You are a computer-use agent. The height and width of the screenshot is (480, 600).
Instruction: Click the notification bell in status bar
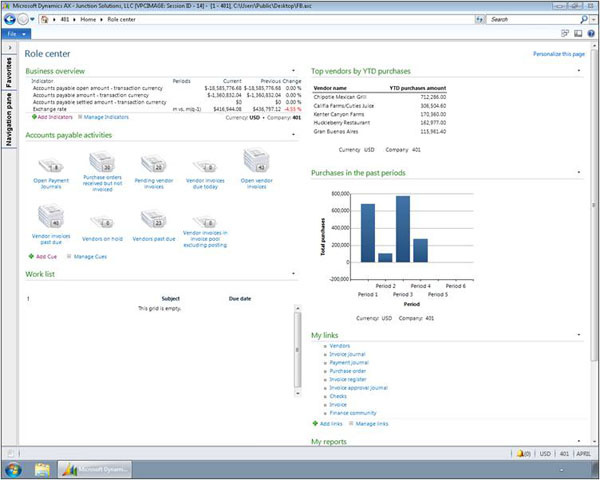520,454
